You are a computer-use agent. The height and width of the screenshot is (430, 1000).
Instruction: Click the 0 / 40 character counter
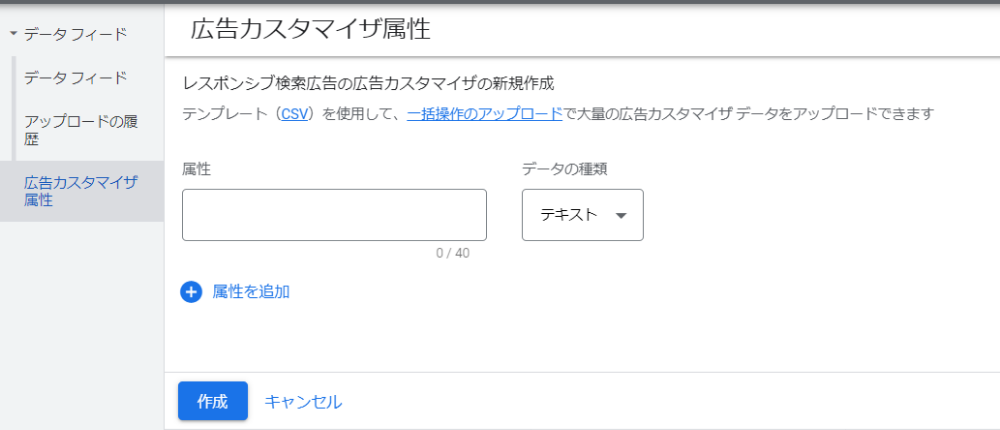[x=453, y=253]
